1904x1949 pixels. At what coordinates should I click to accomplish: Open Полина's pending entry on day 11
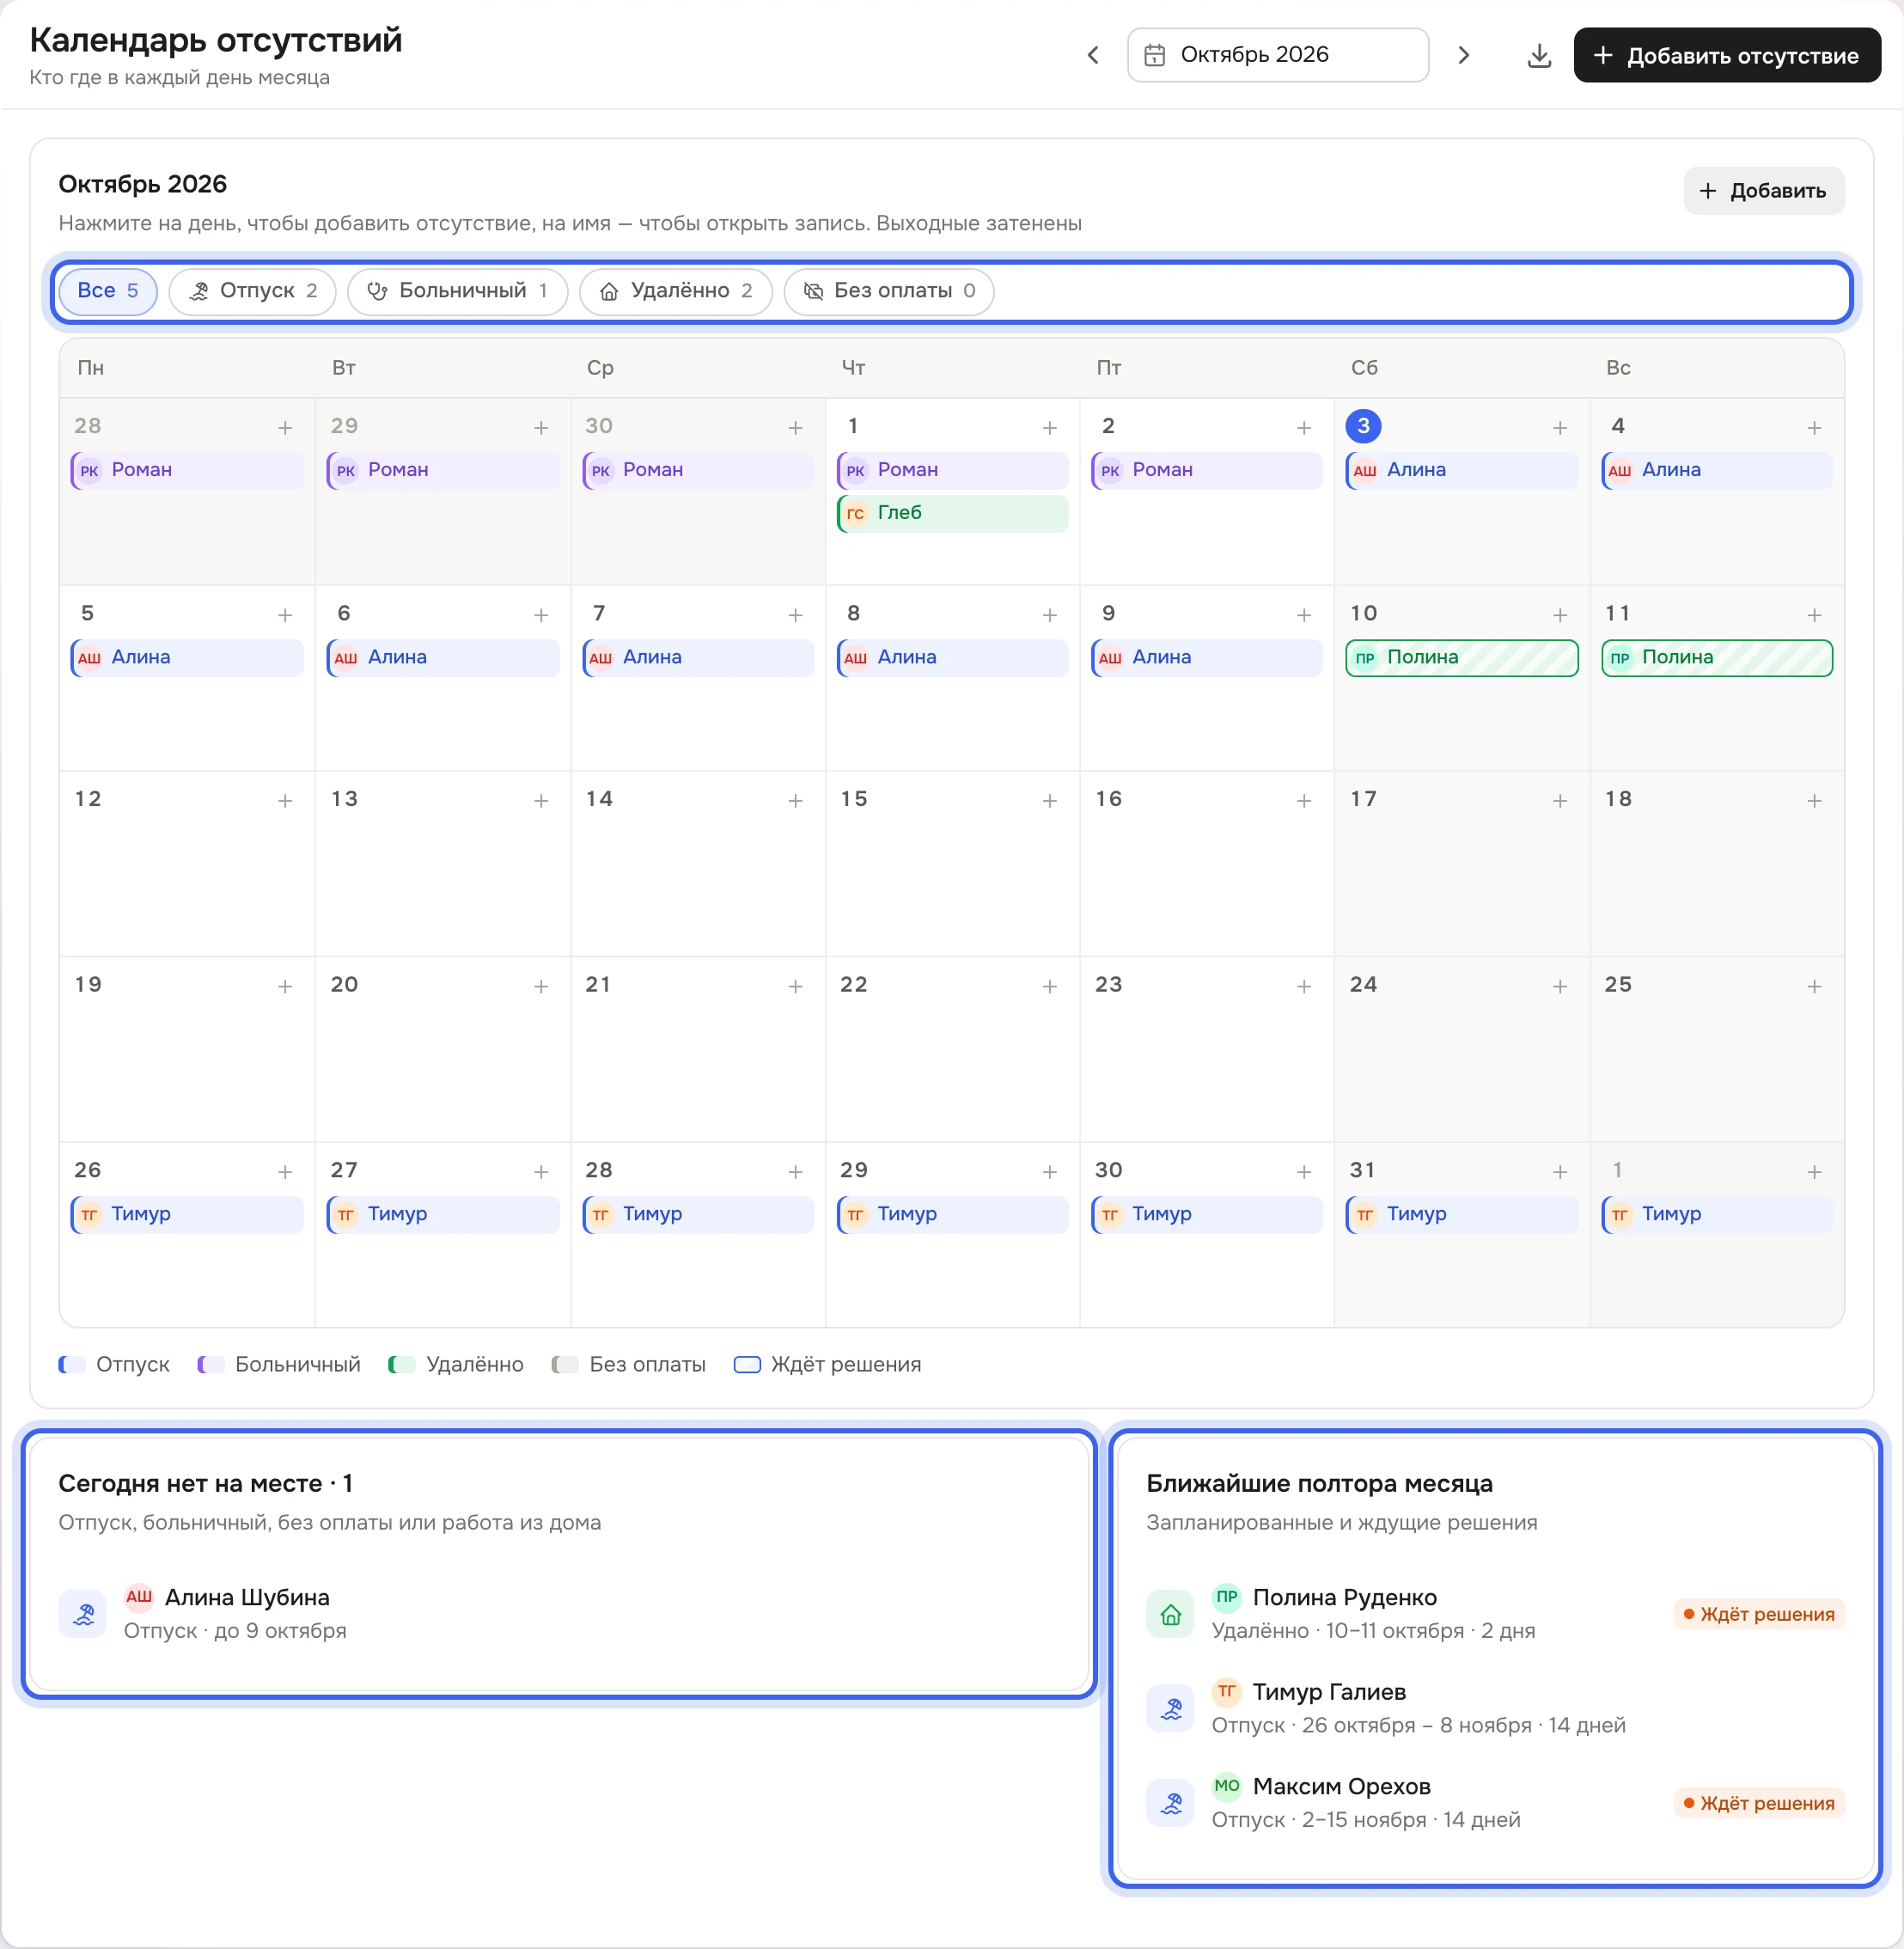click(1716, 658)
